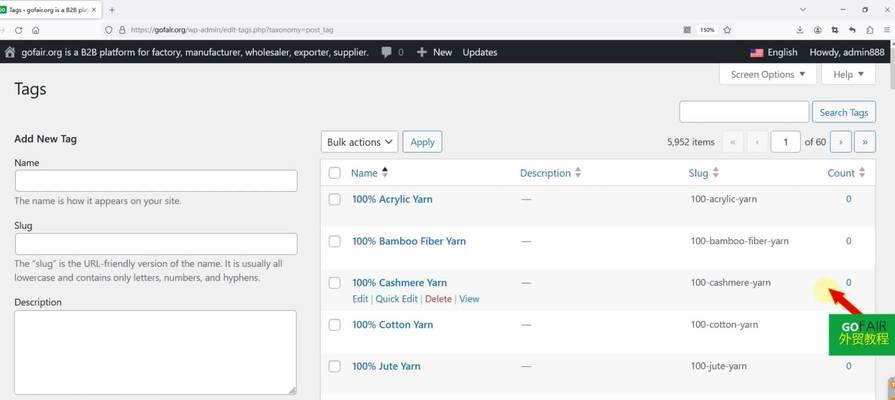The height and width of the screenshot is (400, 895).
Task: Click the plus New content icon
Action: (422, 52)
